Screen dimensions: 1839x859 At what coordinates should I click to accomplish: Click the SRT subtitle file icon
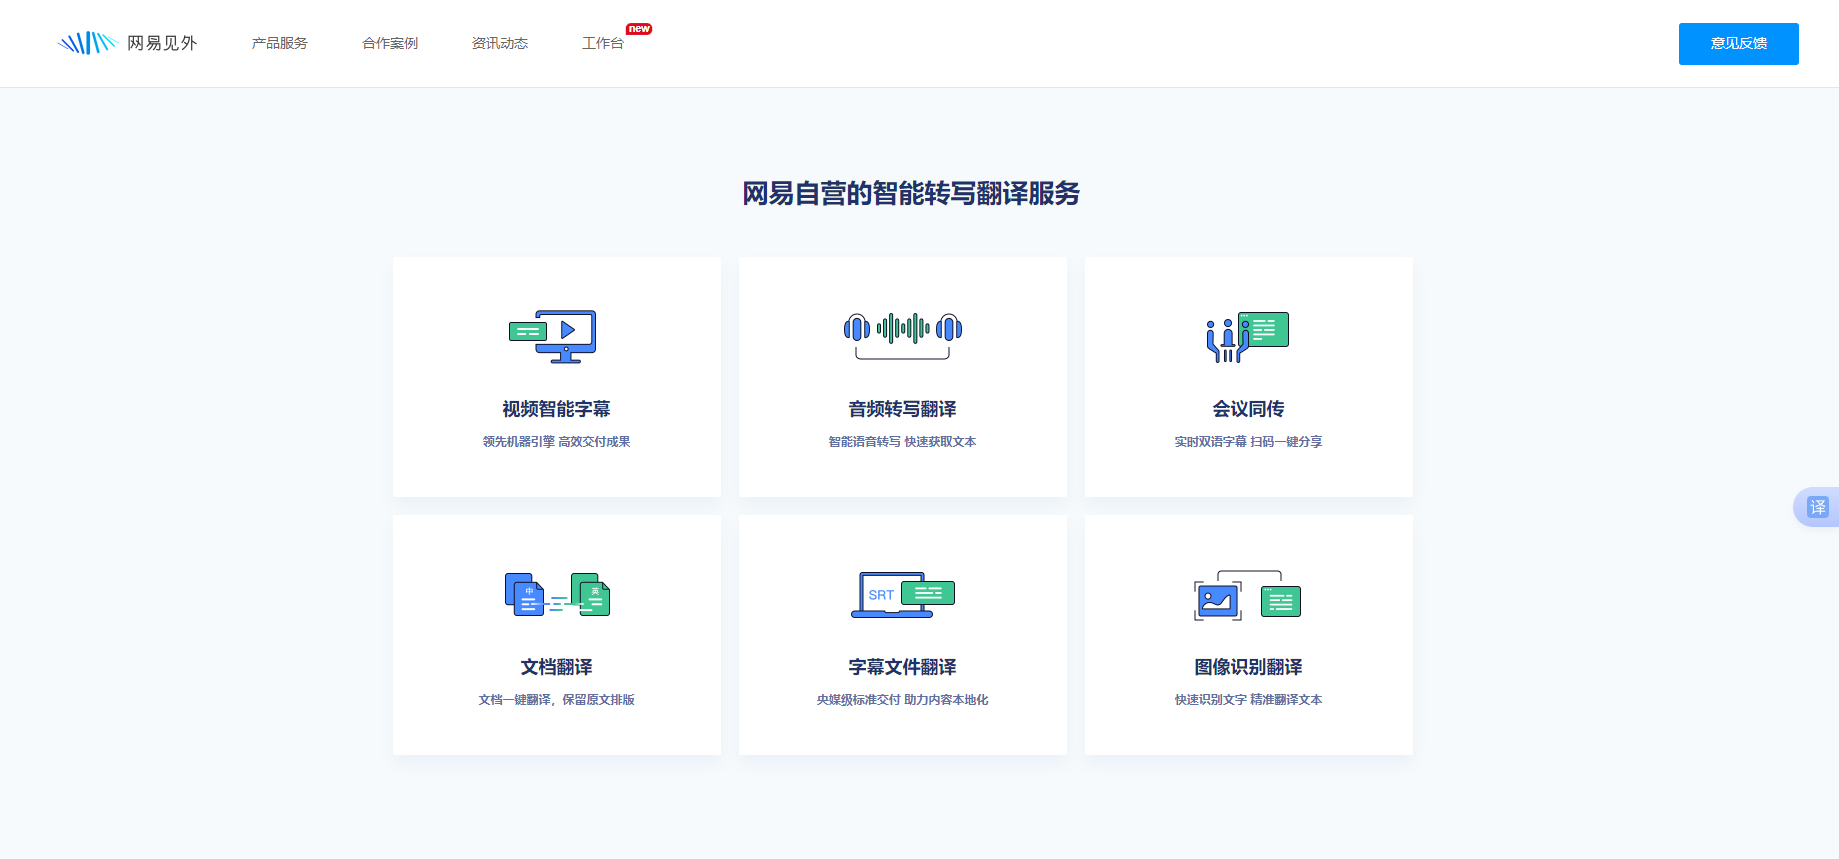(x=903, y=594)
